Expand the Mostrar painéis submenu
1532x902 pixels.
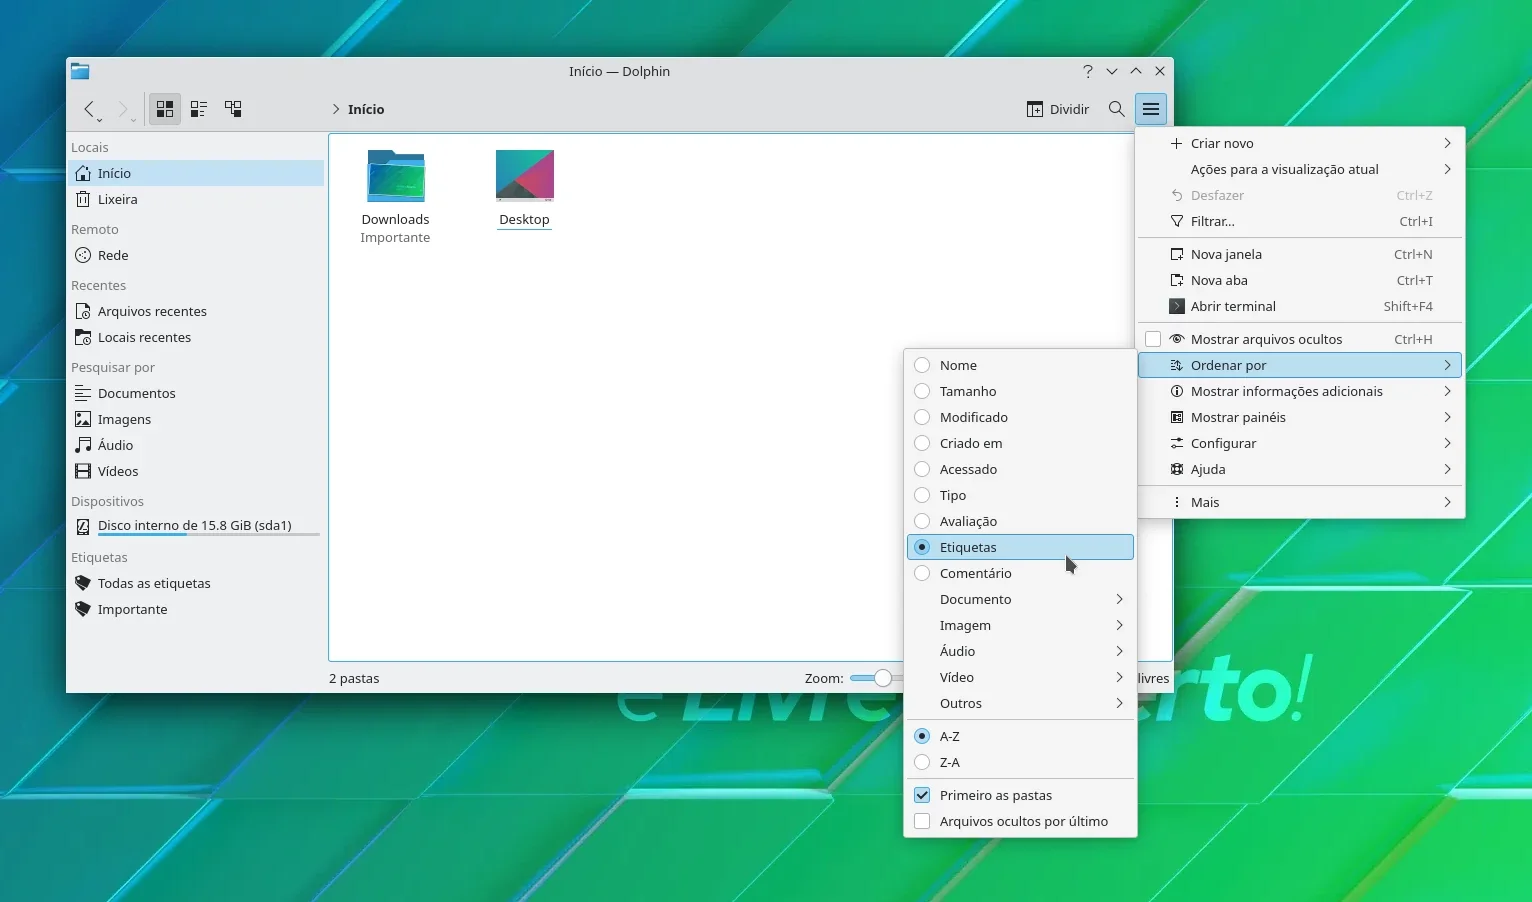tap(1300, 417)
